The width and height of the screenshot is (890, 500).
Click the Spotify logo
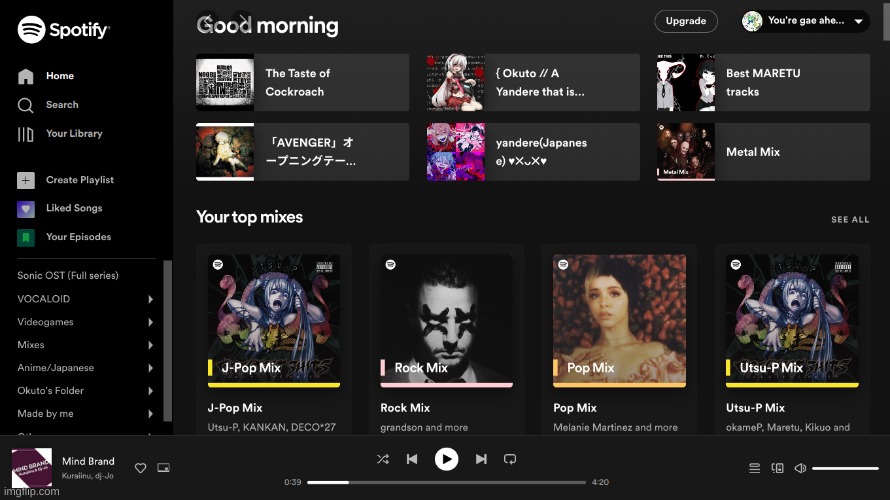tap(64, 30)
